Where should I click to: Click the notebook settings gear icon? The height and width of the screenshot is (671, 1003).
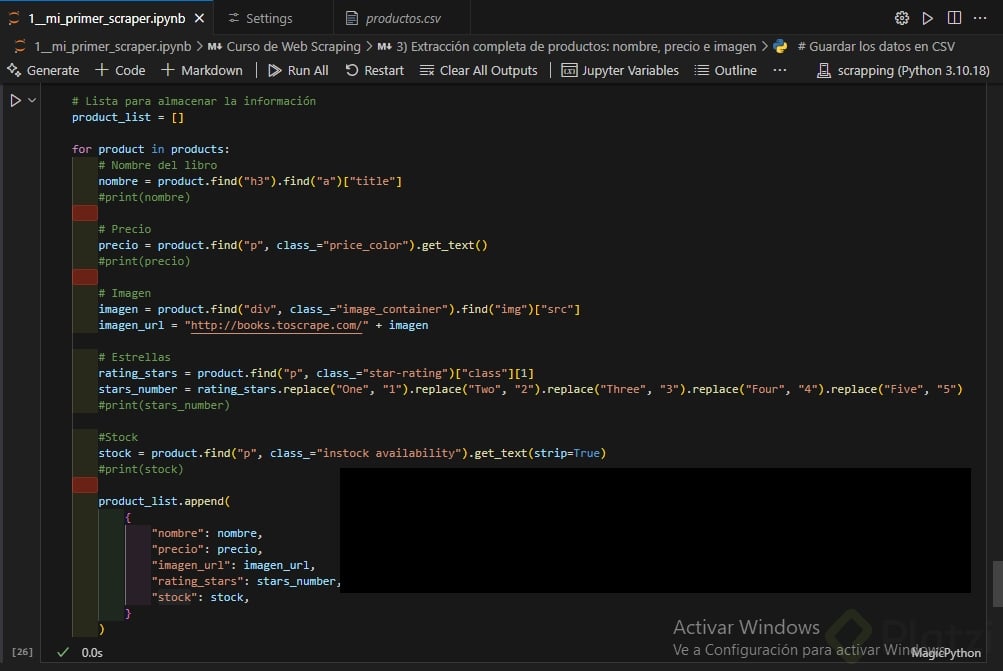click(901, 18)
